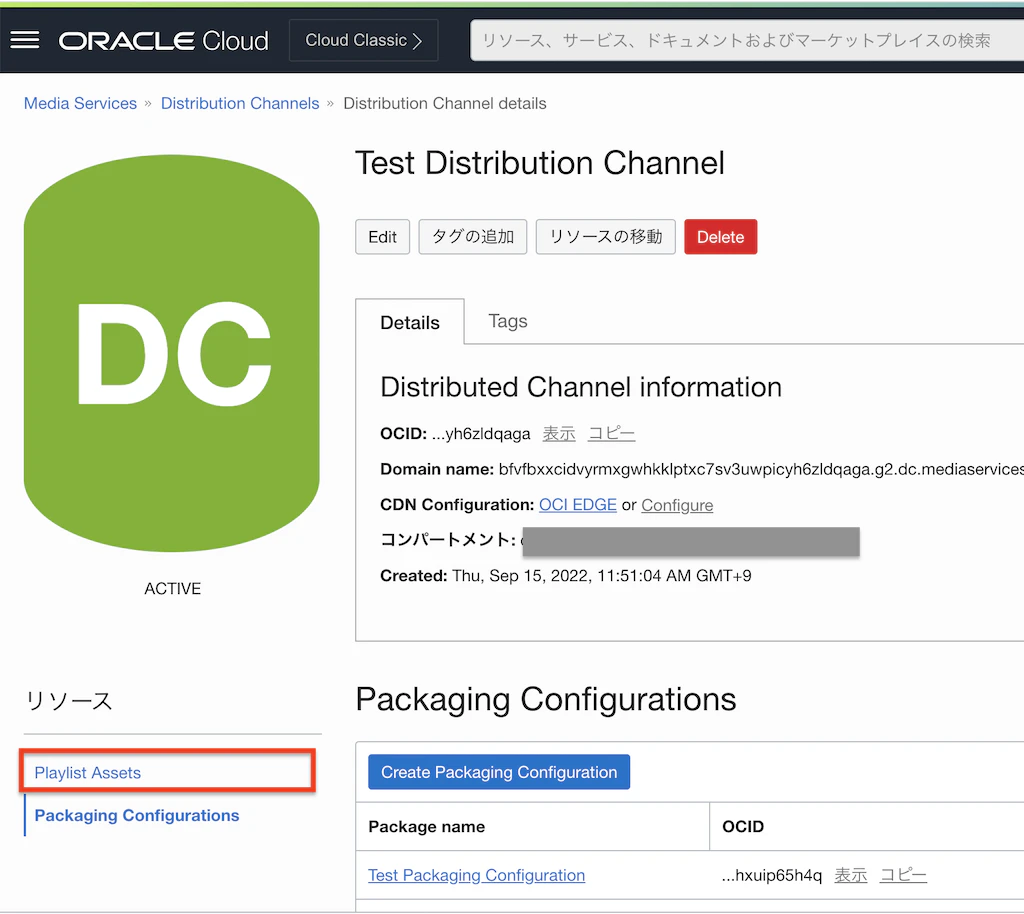
Task: Open the Cloud Classic menu
Action: point(363,40)
